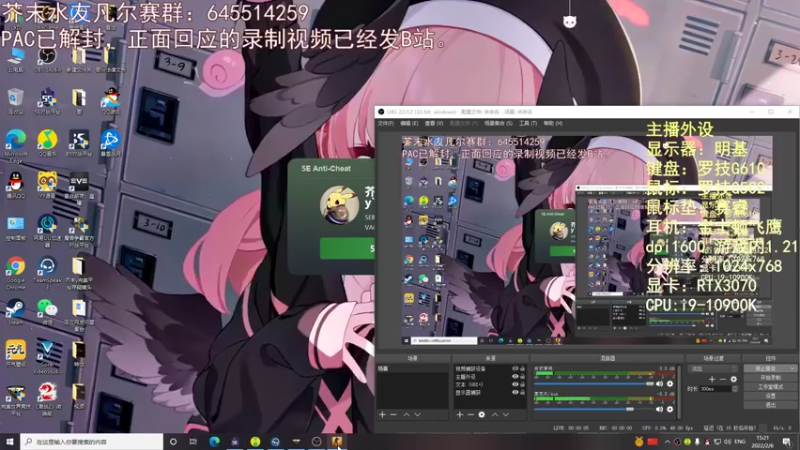Open the Recycle Bin desktop icon
800x450 pixels.
pyautogui.click(x=16, y=101)
